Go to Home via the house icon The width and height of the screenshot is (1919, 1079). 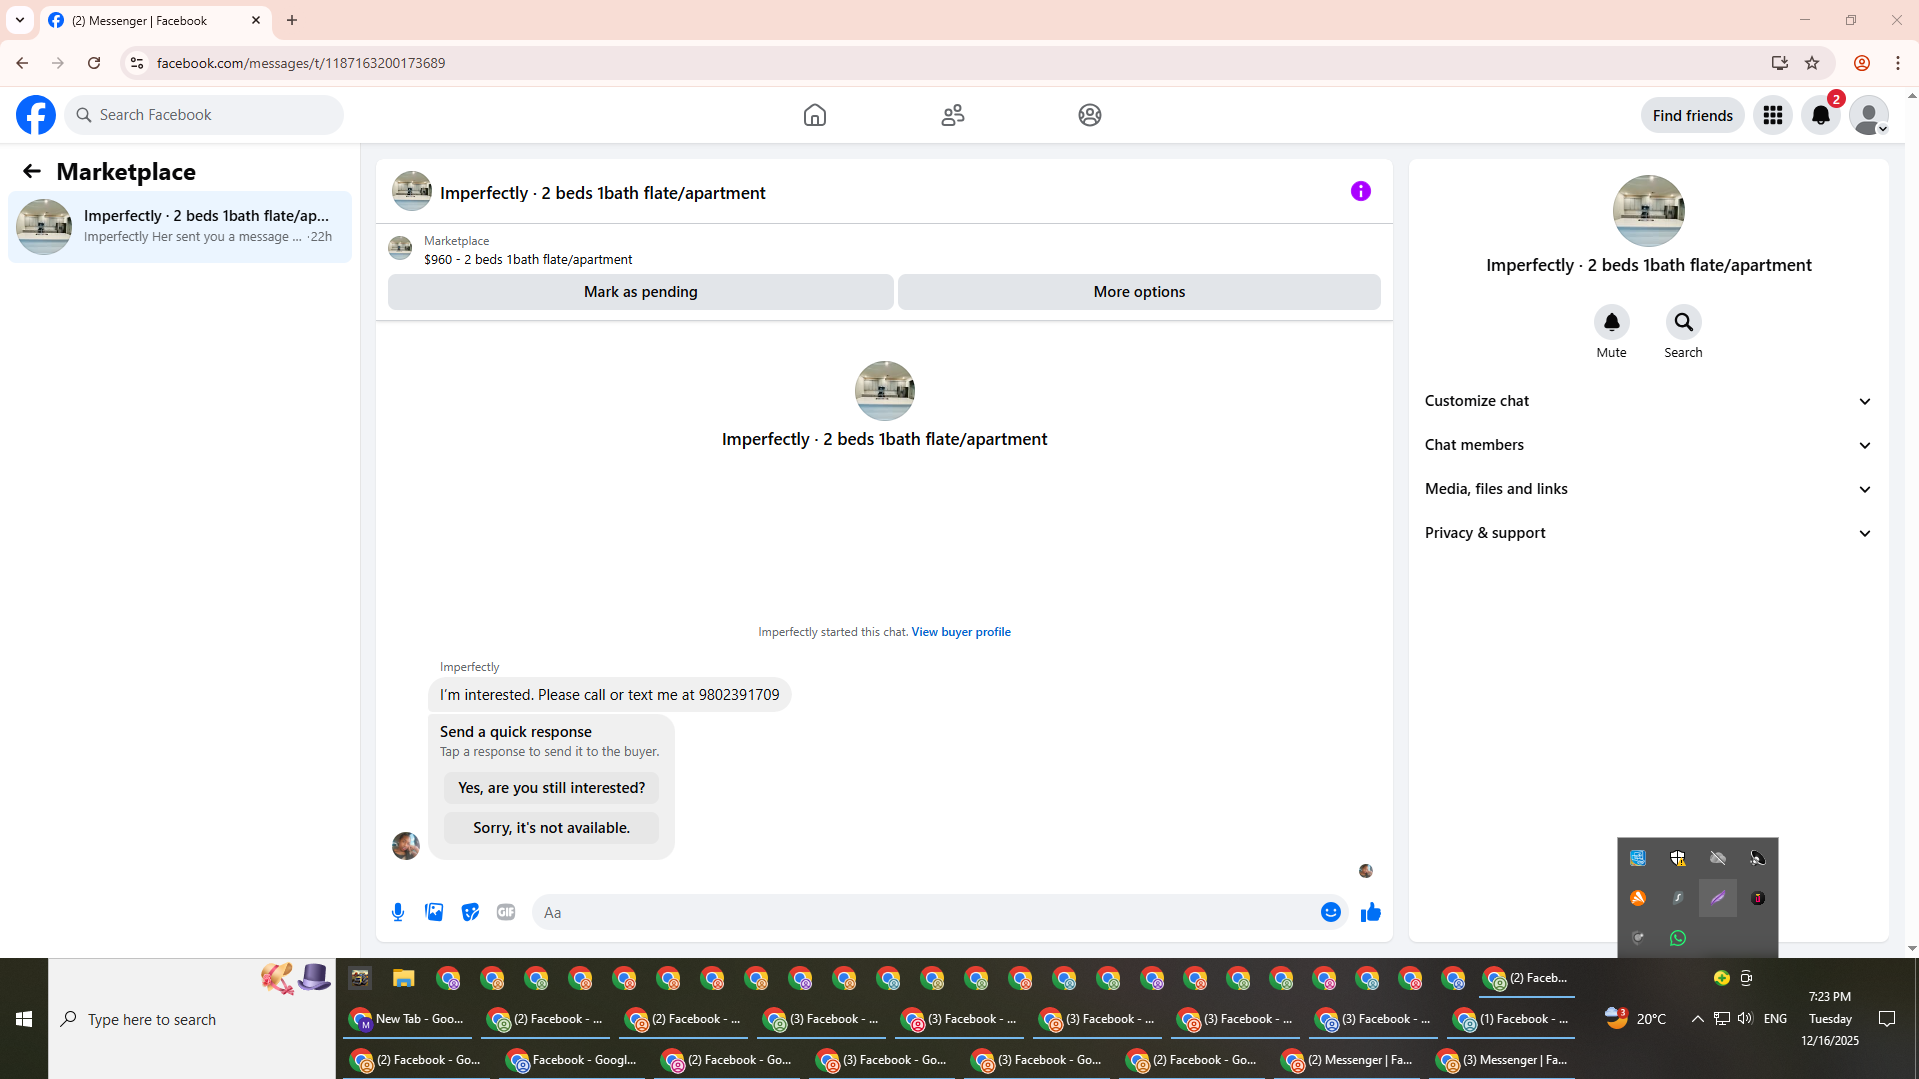[x=815, y=115]
